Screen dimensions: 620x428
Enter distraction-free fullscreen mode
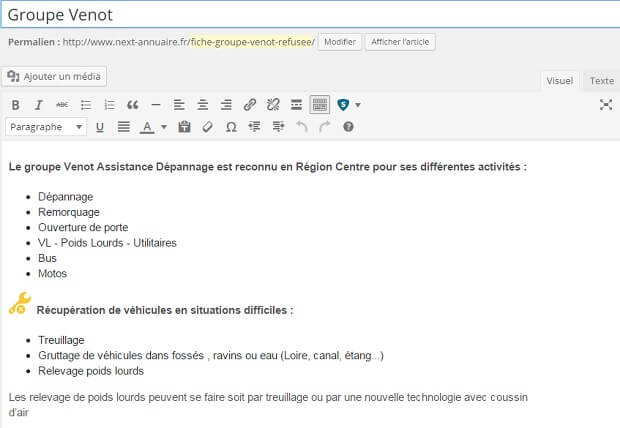click(x=606, y=105)
